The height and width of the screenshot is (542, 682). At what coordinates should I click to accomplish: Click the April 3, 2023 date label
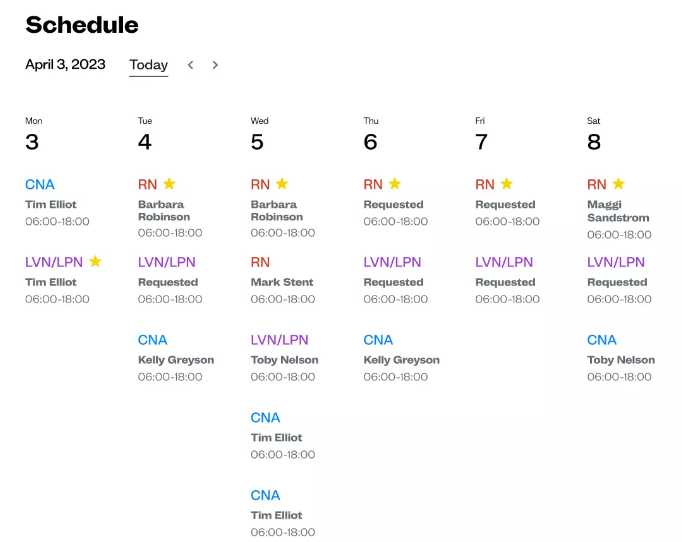pyautogui.click(x=65, y=65)
